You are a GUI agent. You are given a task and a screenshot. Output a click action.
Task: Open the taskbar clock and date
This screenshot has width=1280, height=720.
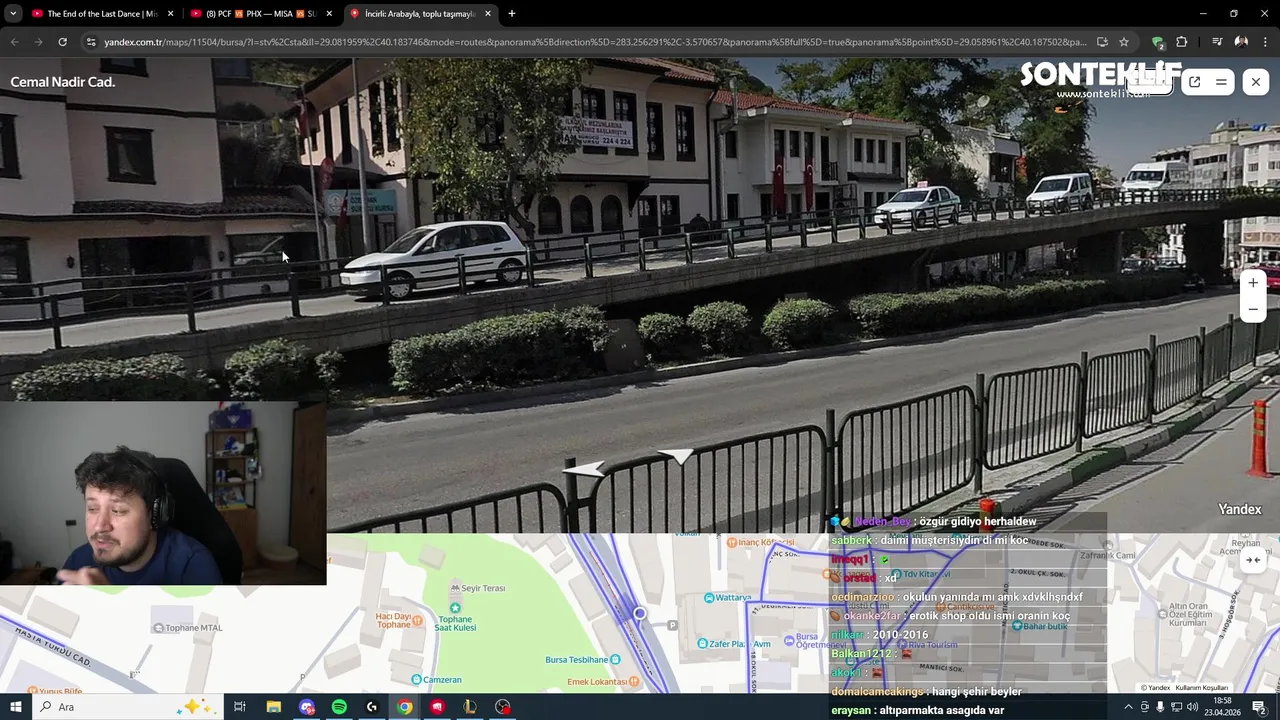1223,707
